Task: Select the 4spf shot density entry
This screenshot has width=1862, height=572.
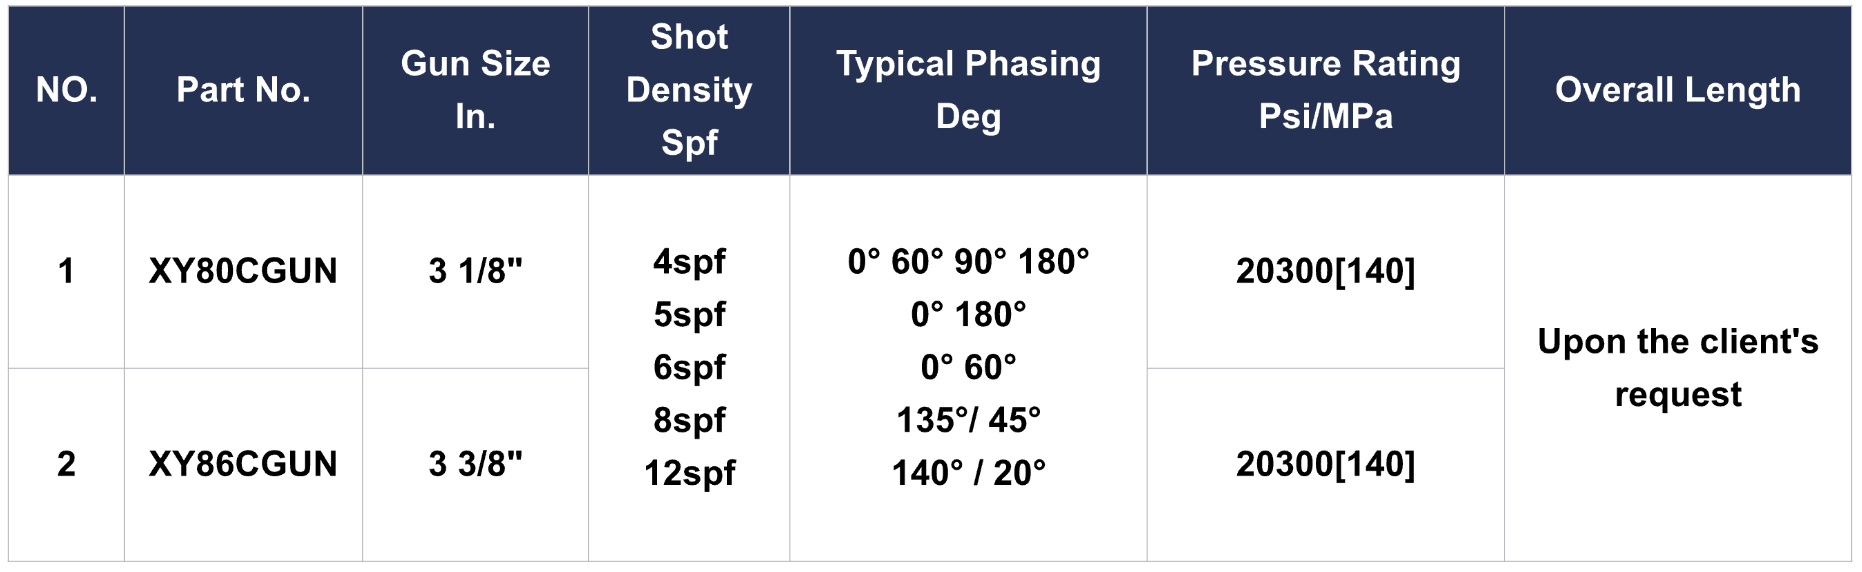Action: (x=689, y=262)
